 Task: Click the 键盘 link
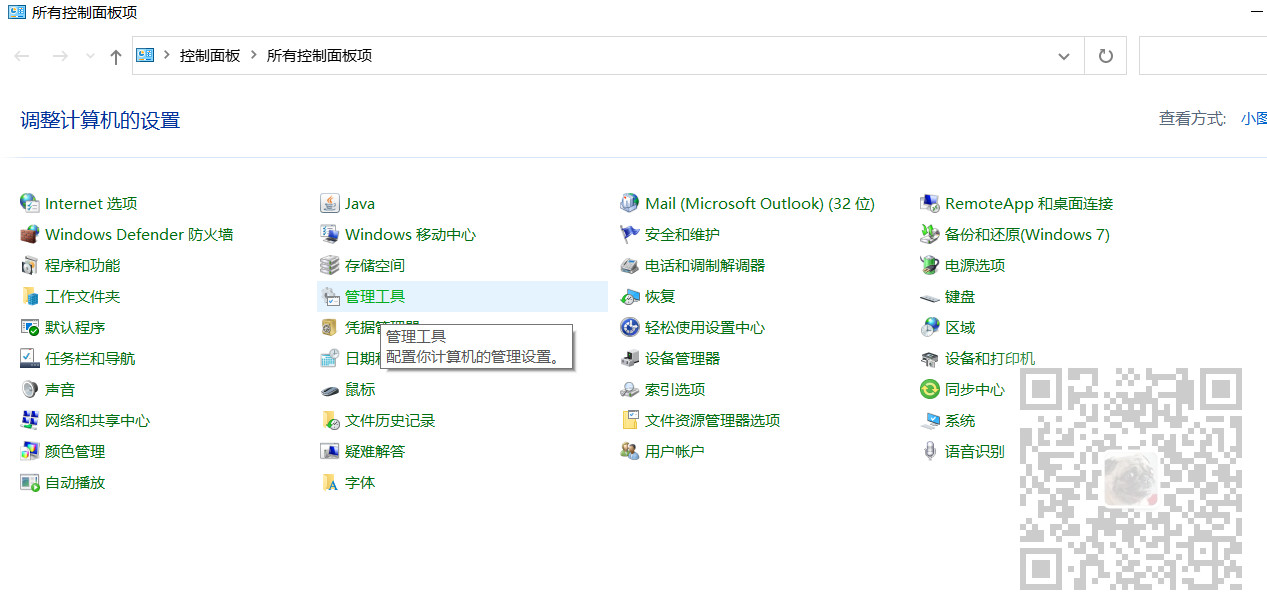click(960, 296)
